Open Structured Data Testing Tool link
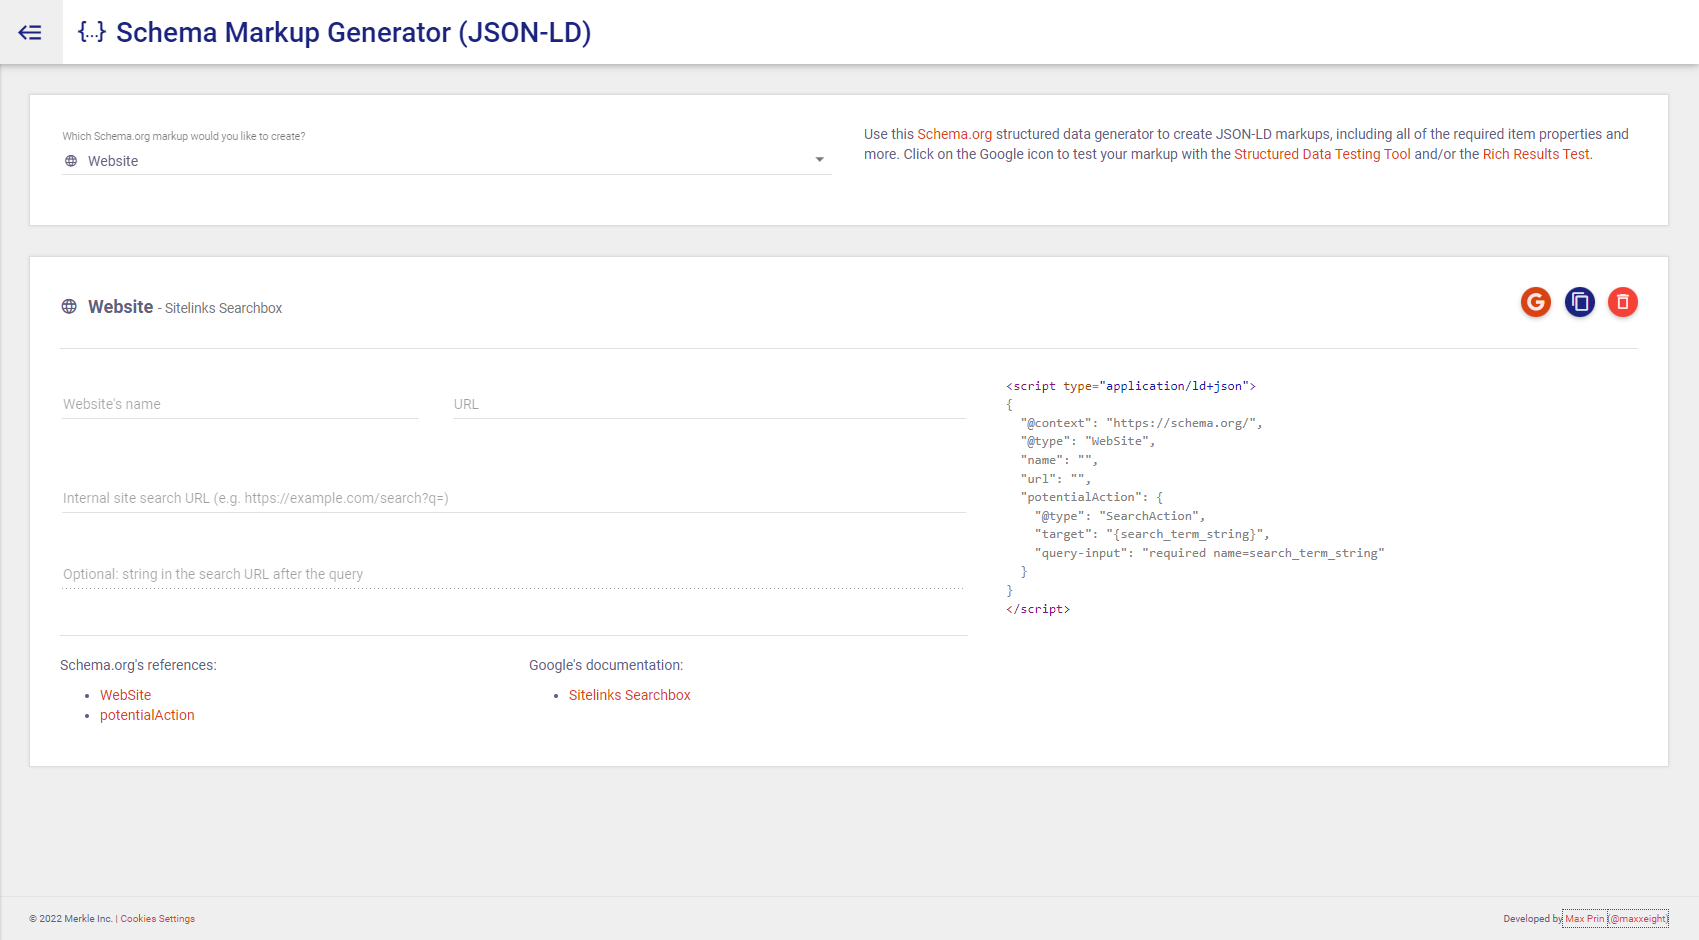This screenshot has height=940, width=1699. [1322, 154]
